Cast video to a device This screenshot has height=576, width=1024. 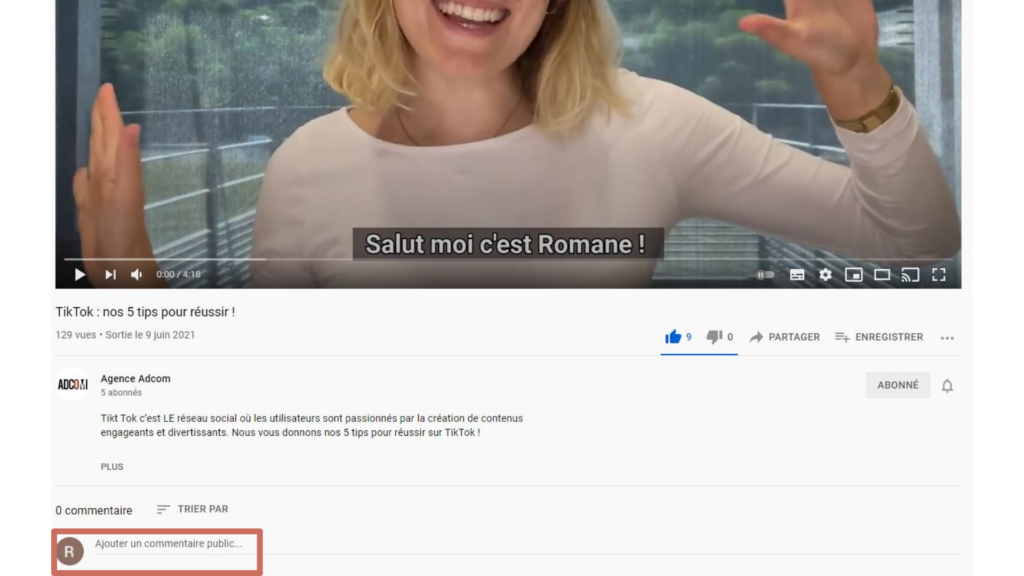click(x=910, y=275)
